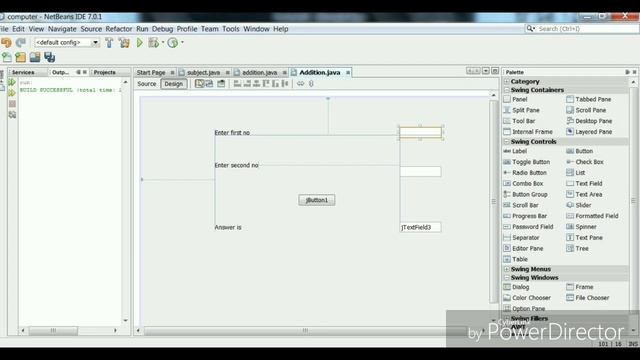640x360 pixels.
Task: Select the Text Field component in the Palette
Action: coord(584,184)
